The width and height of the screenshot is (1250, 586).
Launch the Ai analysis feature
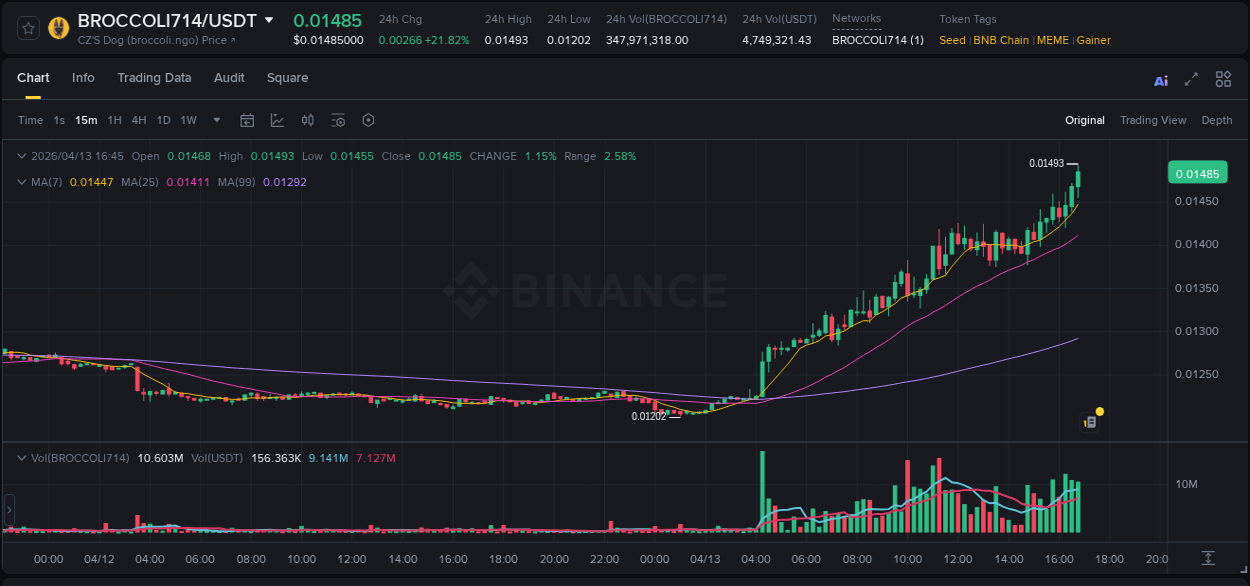click(x=1161, y=79)
